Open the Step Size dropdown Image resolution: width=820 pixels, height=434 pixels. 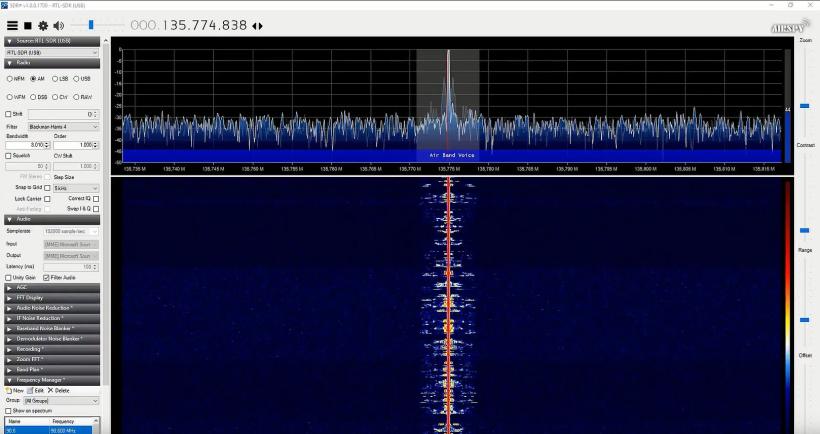coord(75,188)
